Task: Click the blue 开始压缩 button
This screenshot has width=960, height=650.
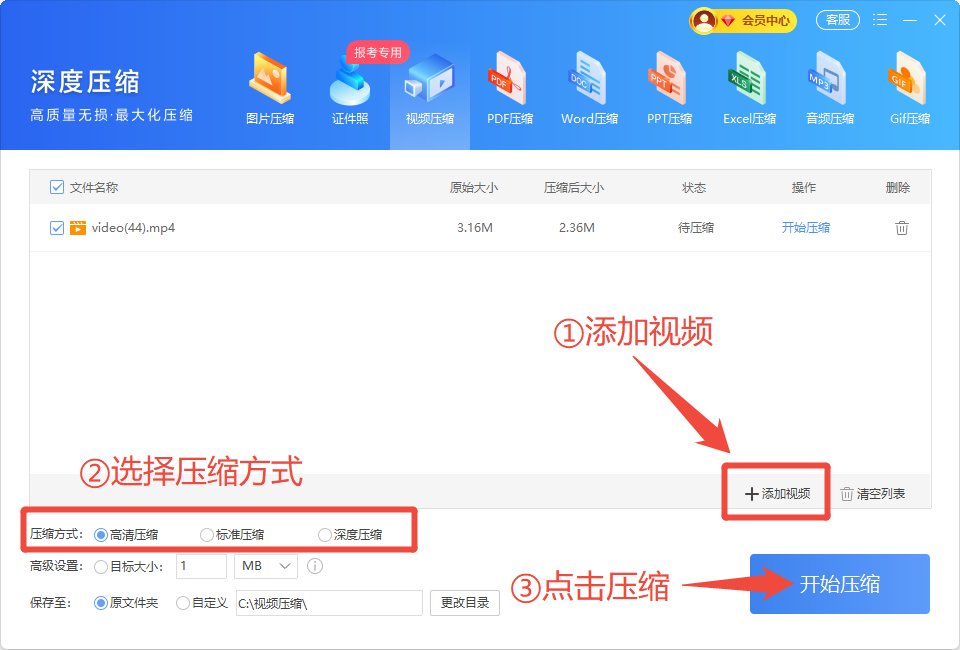Action: [x=839, y=584]
